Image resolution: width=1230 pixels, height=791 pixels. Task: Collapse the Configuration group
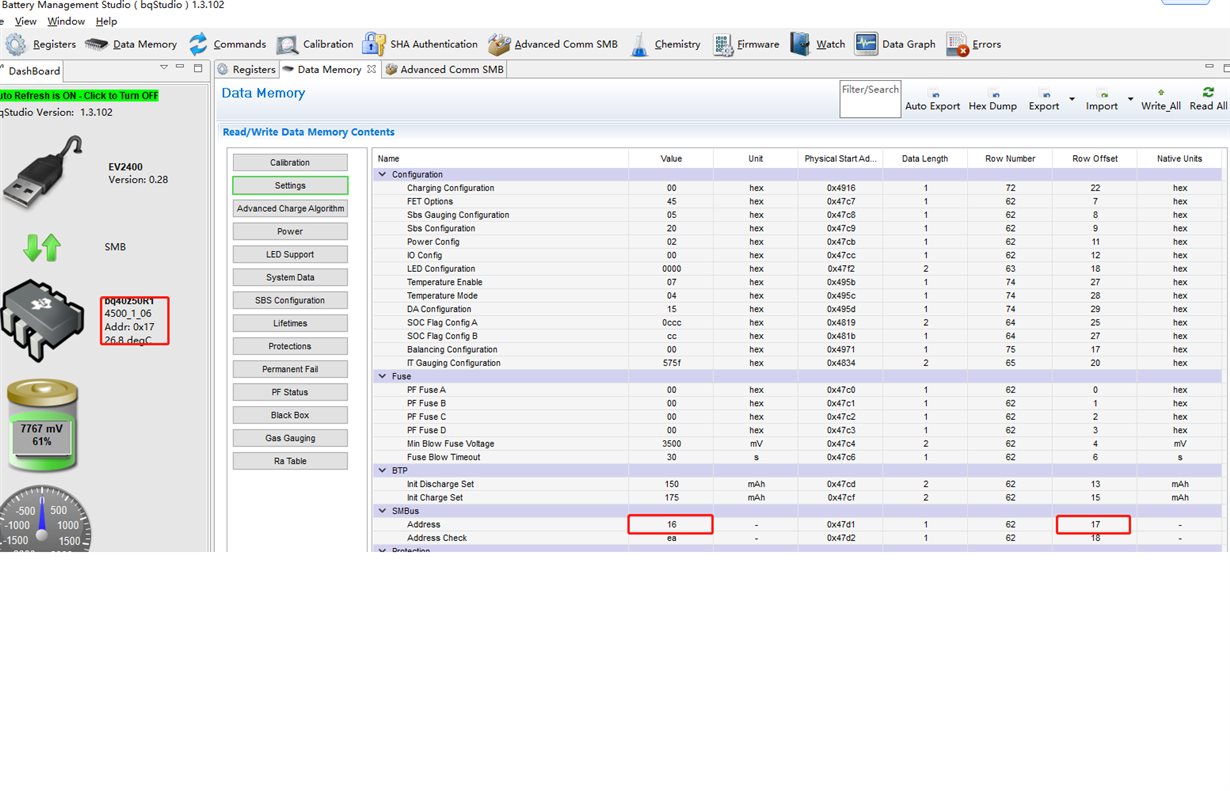coord(382,174)
